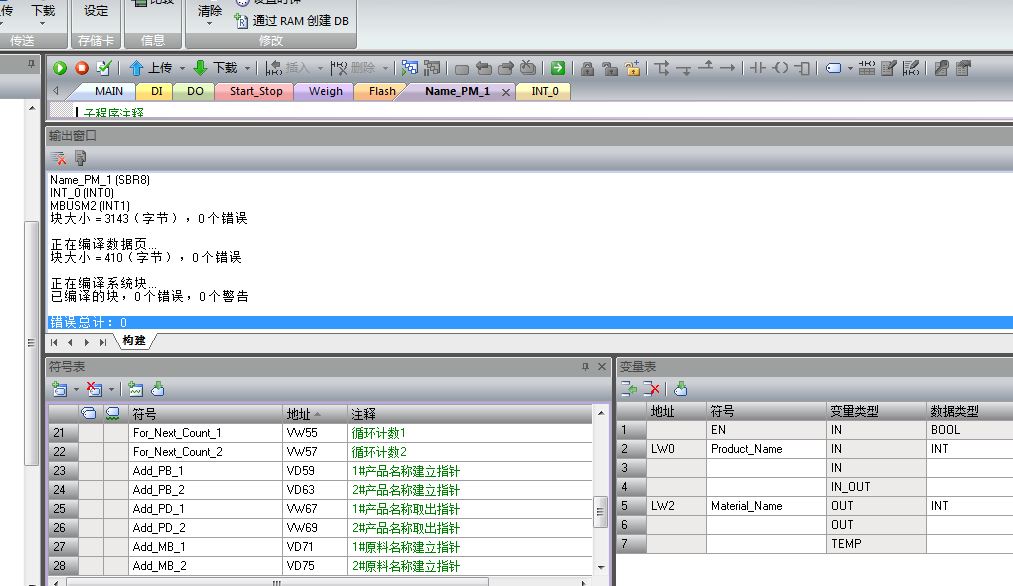
Task: Switch to the Weigh tab
Action: click(326, 92)
